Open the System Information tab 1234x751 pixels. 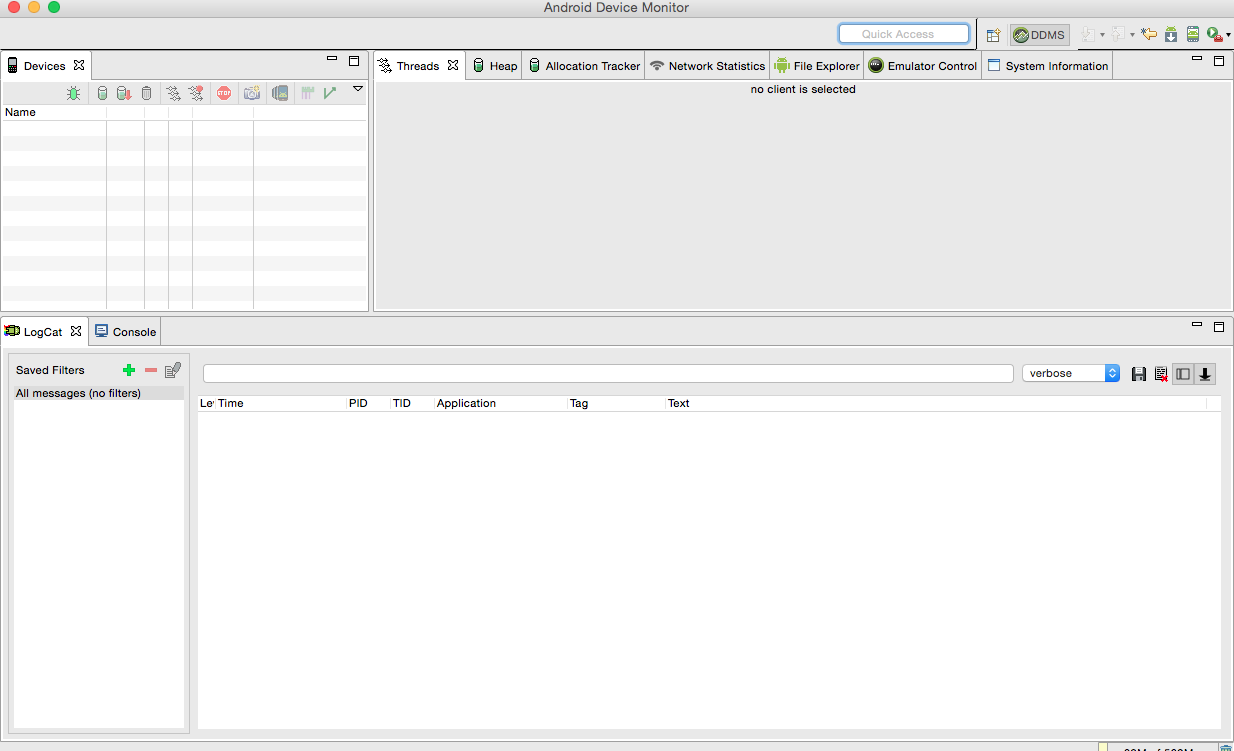(x=1047, y=66)
